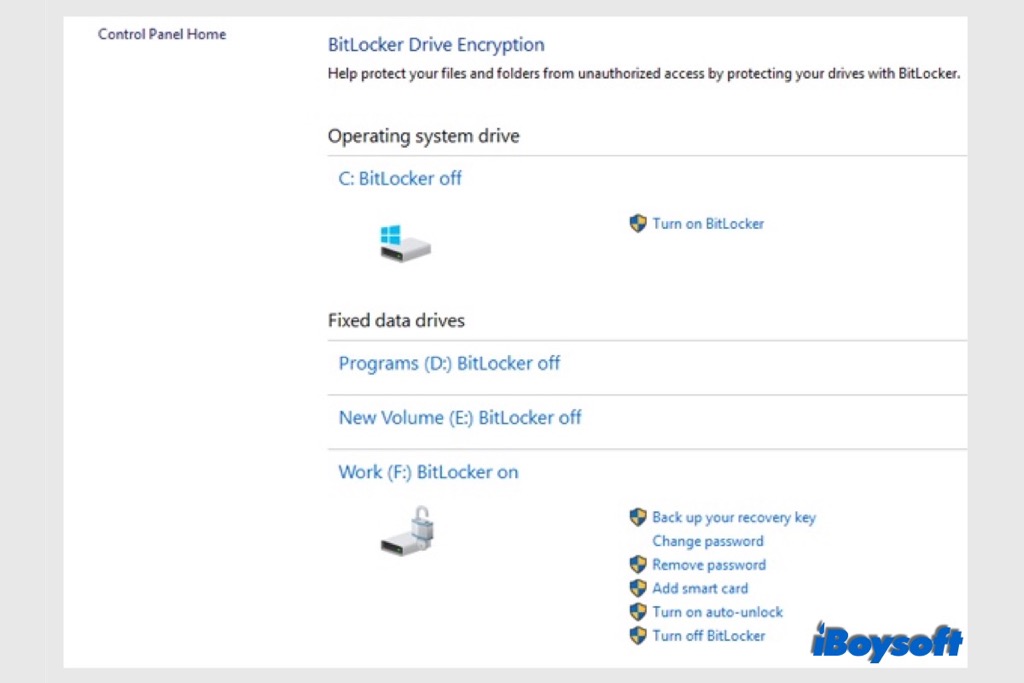Click the shield icon next to Add smart card
This screenshot has height=683, width=1024.
click(x=638, y=588)
